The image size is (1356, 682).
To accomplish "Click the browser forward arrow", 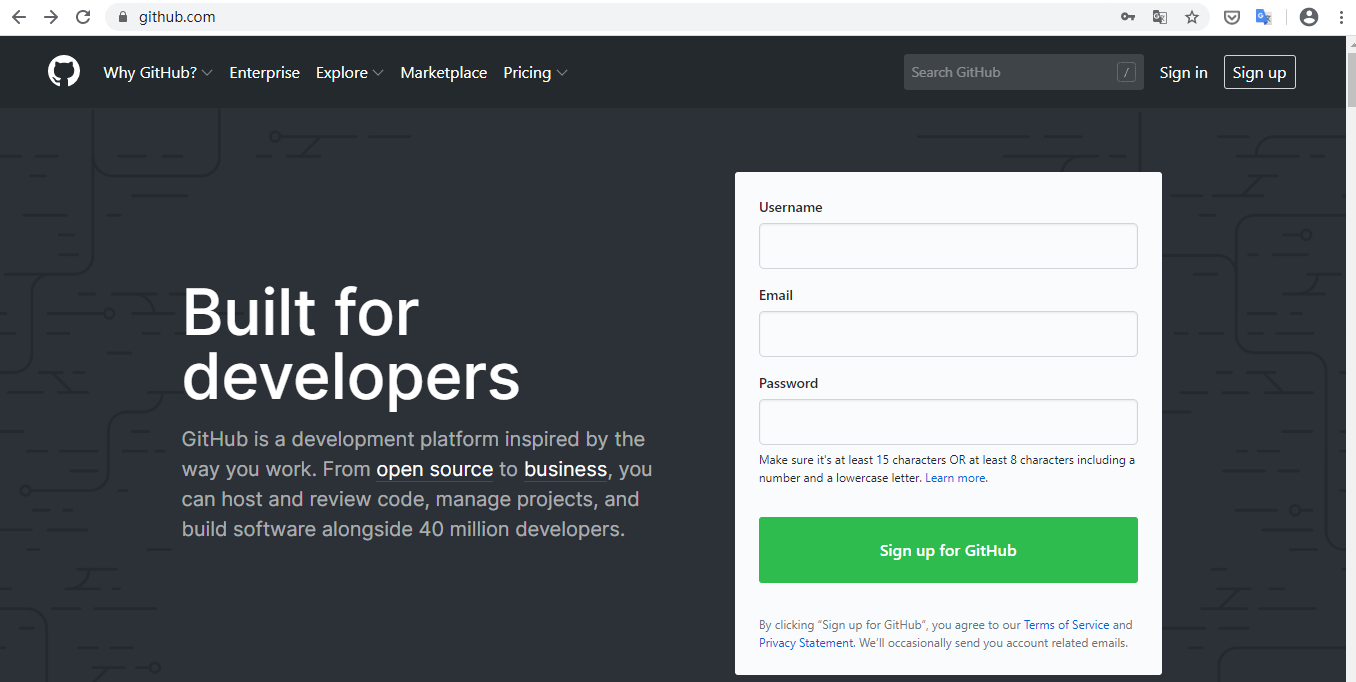I will click(51, 17).
